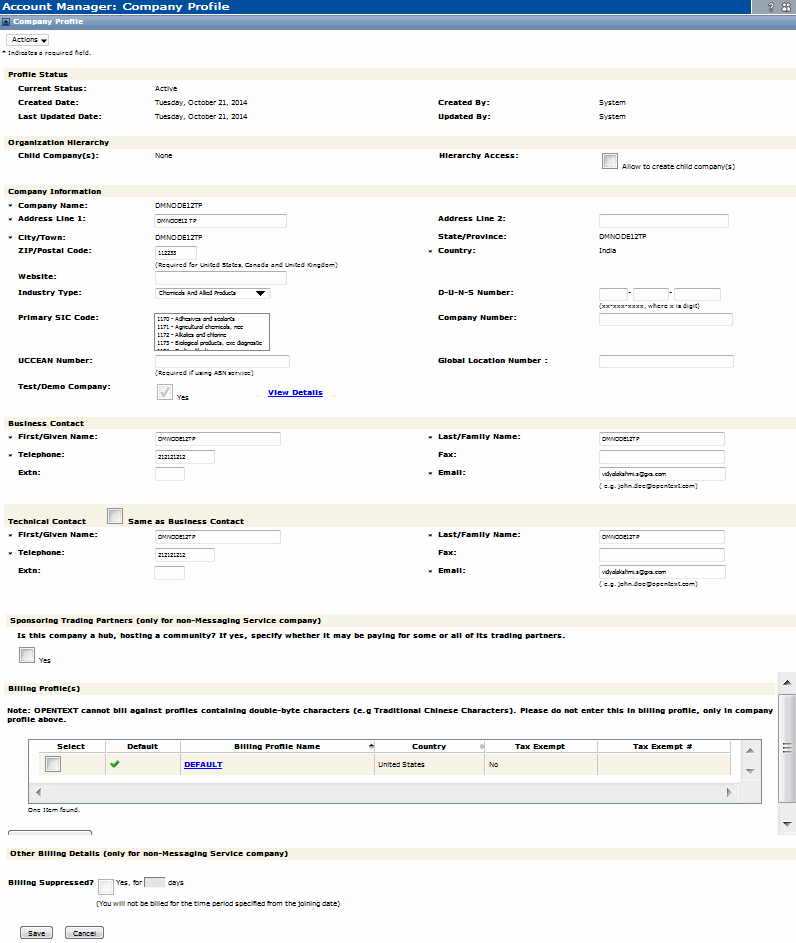This screenshot has width=796, height=943.
Task: Select the DEFAULT billing profile row checkbox
Action: [x=53, y=764]
